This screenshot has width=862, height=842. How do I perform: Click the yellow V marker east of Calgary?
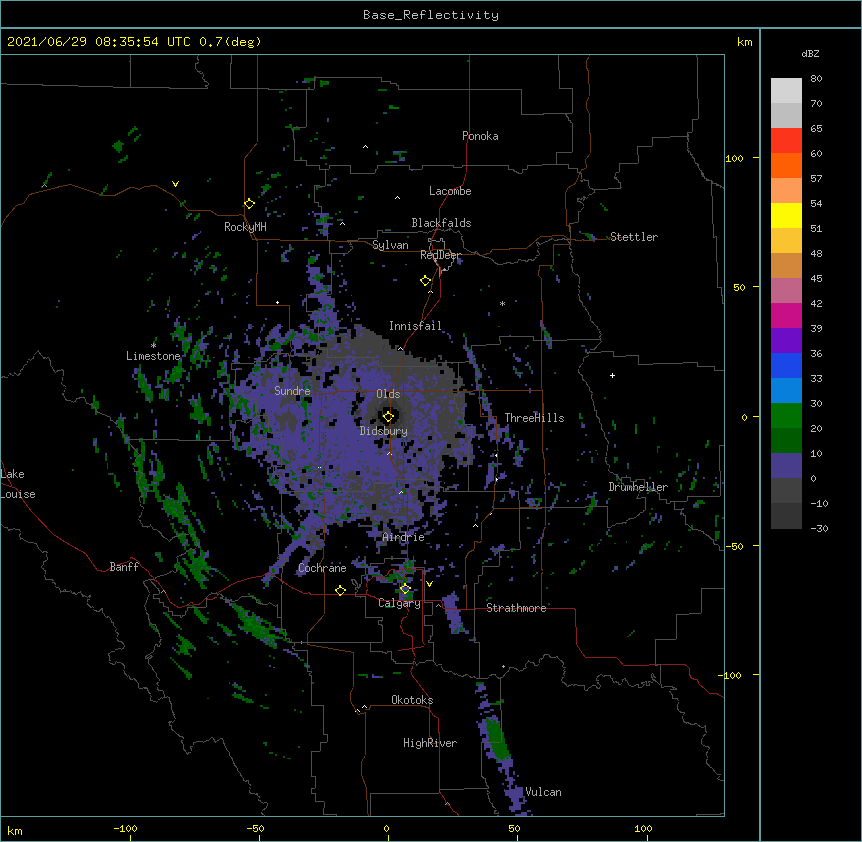pos(429,584)
